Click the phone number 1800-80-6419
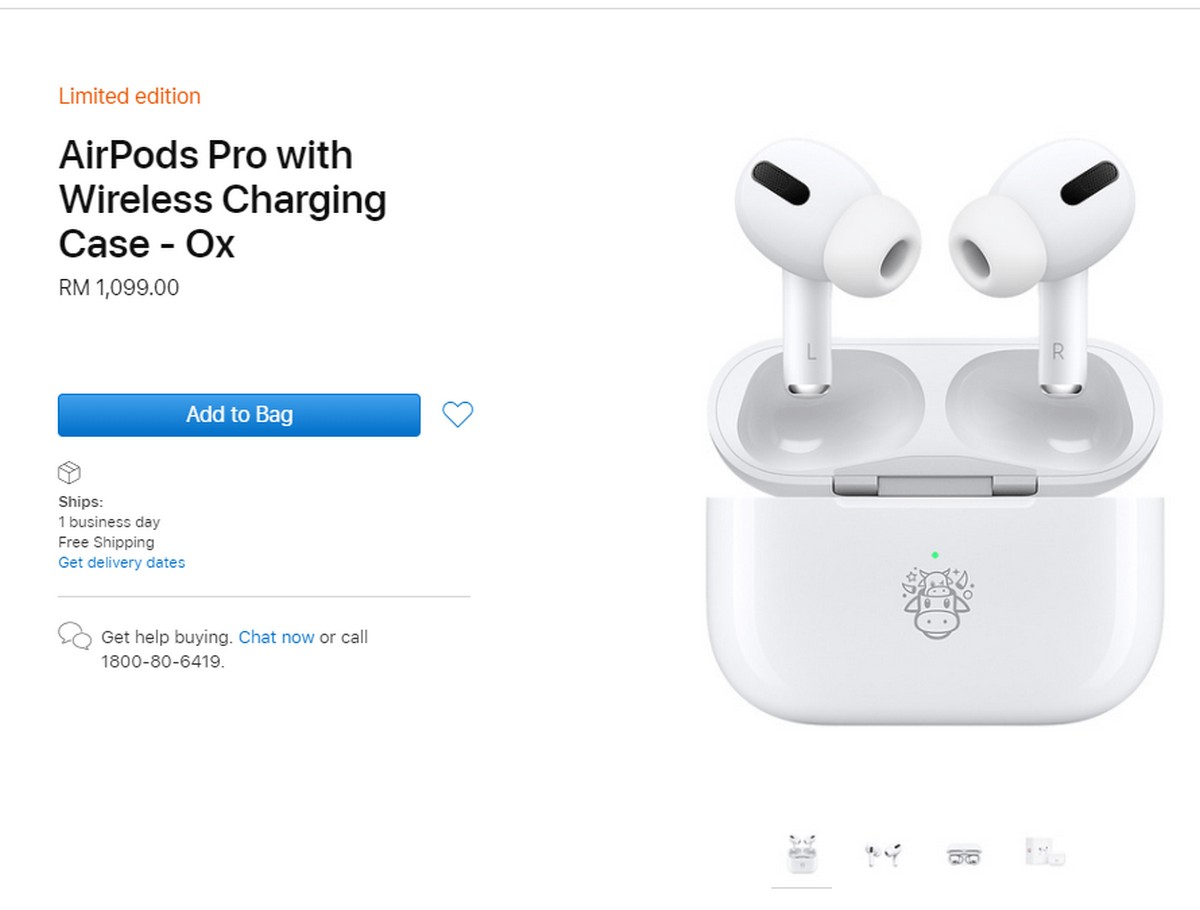Screen dimensions: 1200x910 coord(162,662)
